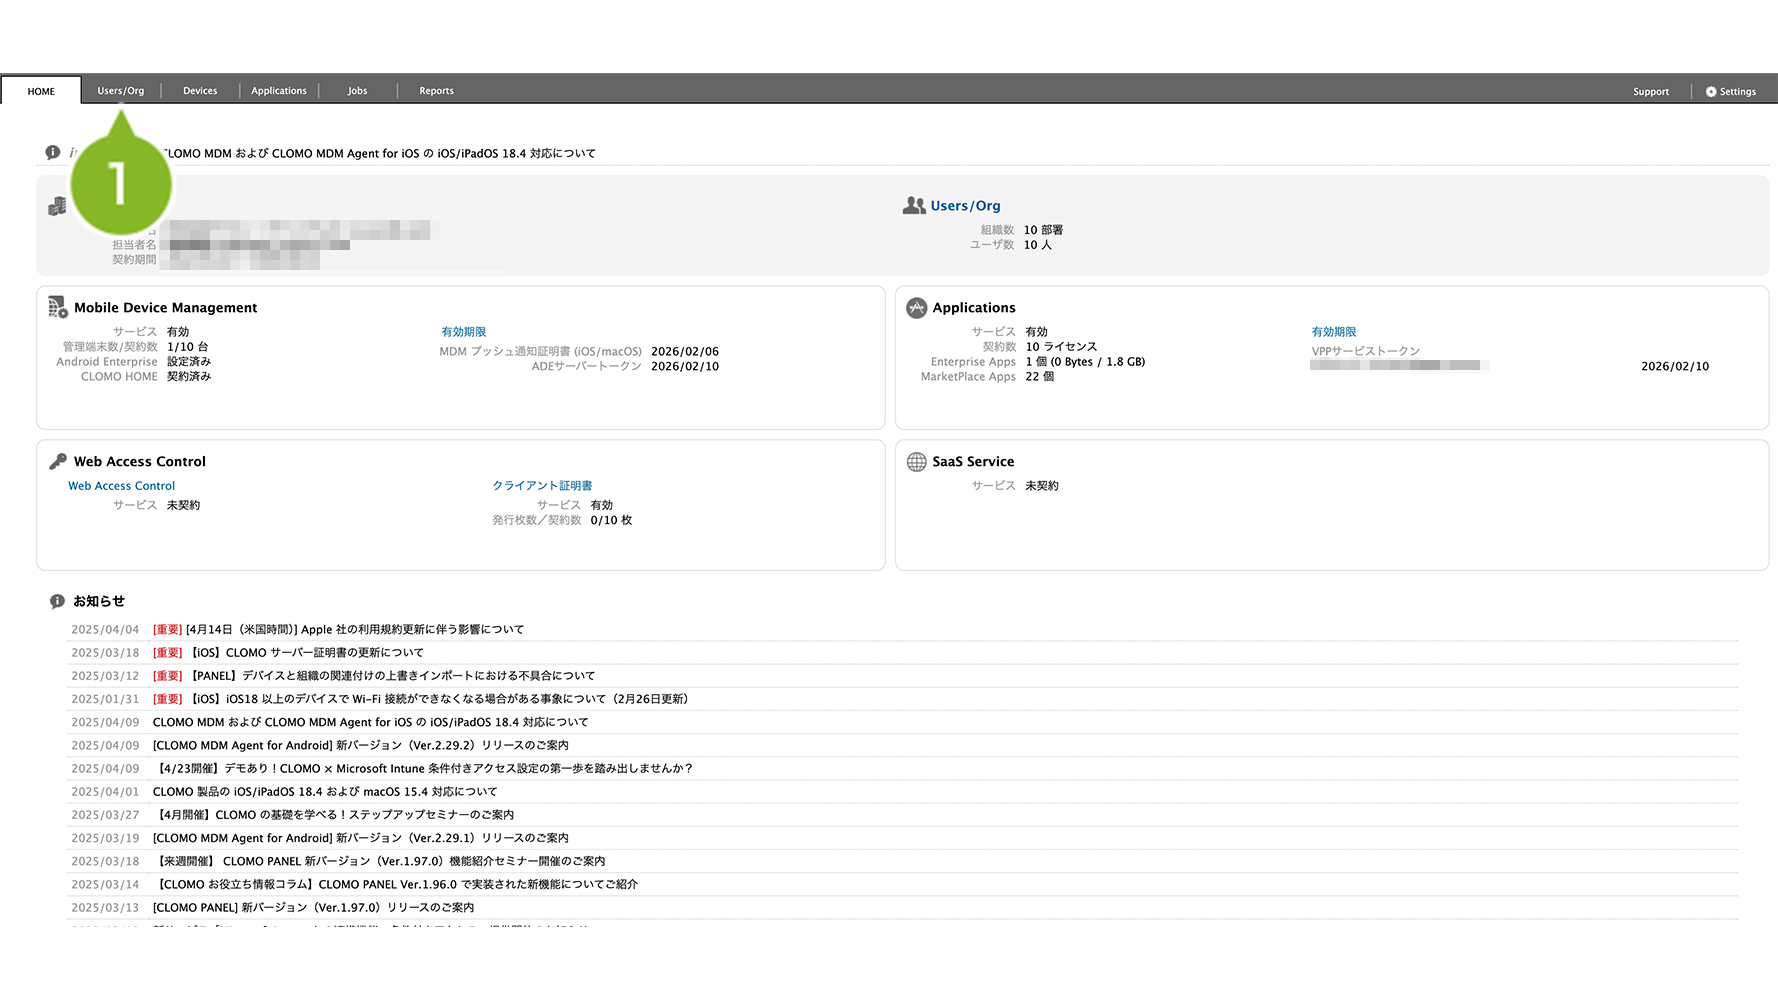Open the Users/Org tab in the navigation bar

pyautogui.click(x=121, y=91)
